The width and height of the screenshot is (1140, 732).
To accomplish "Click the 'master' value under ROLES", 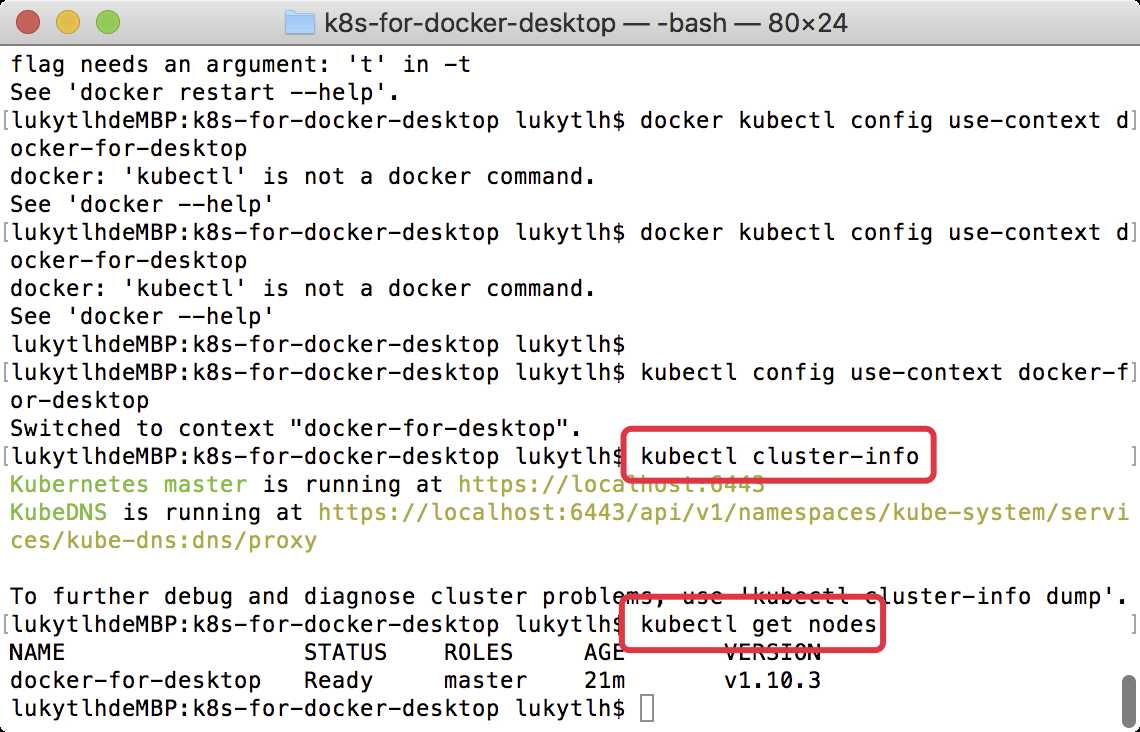I will (485, 681).
